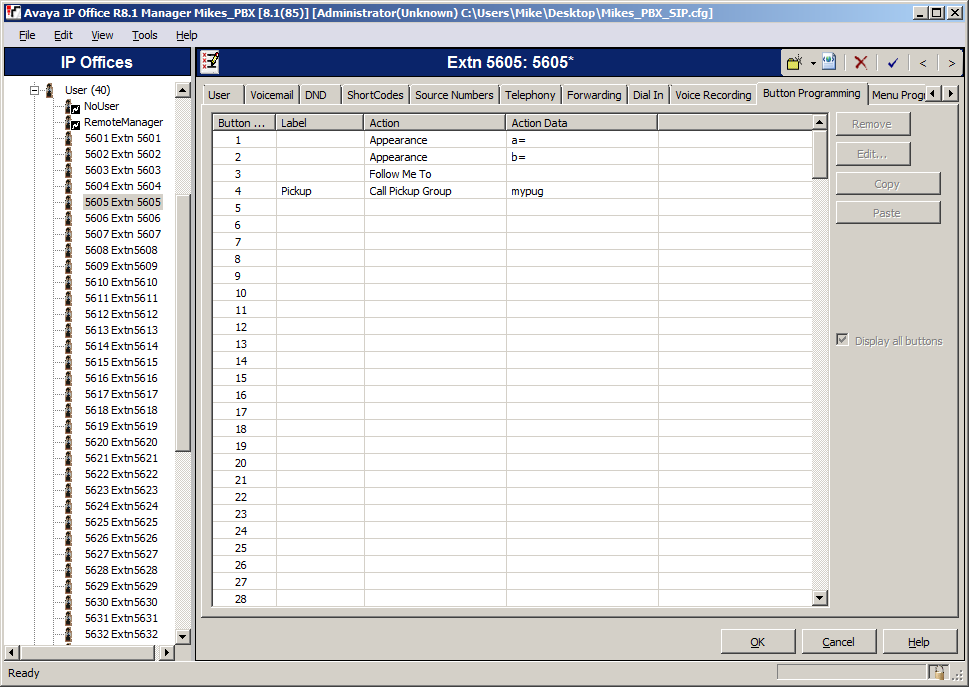Screen dimensions: 969x687
Task: Click the user icon beside 5604 Extn 5604
Action: tap(69, 187)
